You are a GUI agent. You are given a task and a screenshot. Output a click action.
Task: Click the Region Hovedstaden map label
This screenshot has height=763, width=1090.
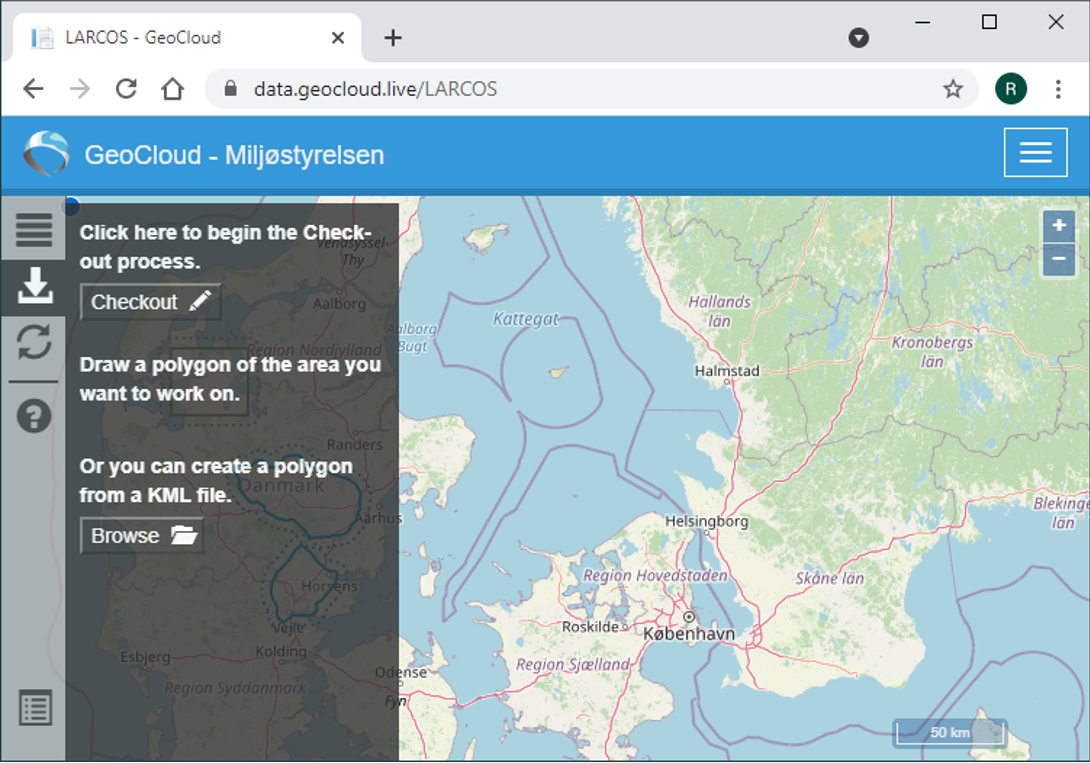coord(655,575)
